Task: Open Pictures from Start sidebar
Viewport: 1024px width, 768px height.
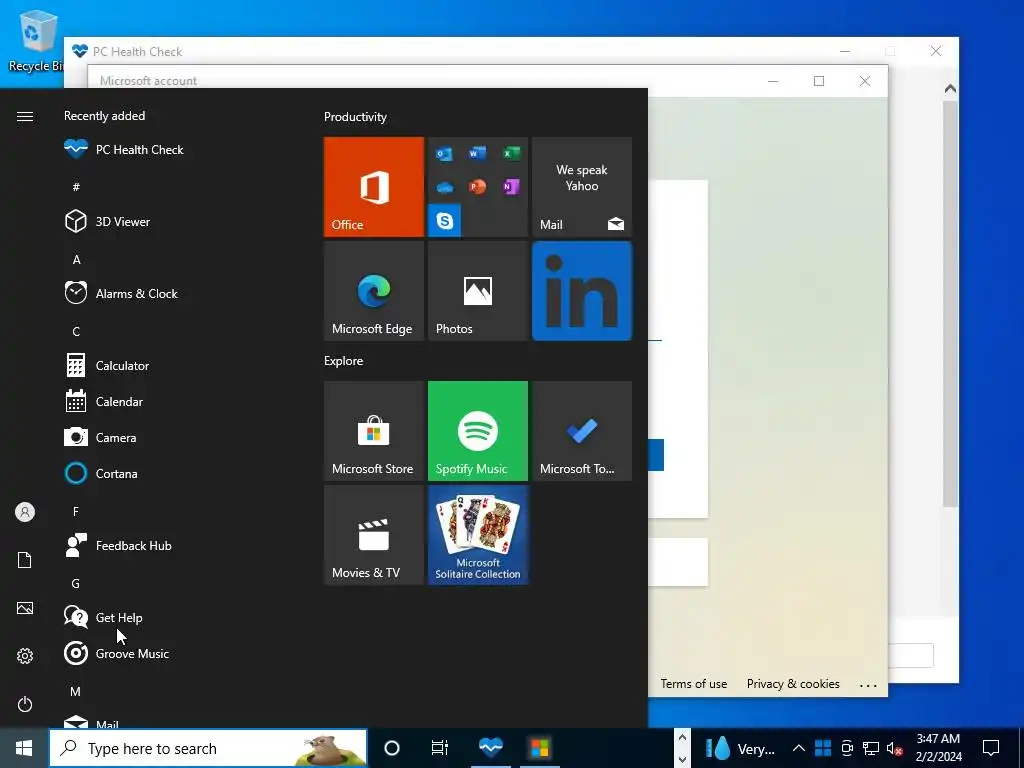Action: tap(25, 608)
